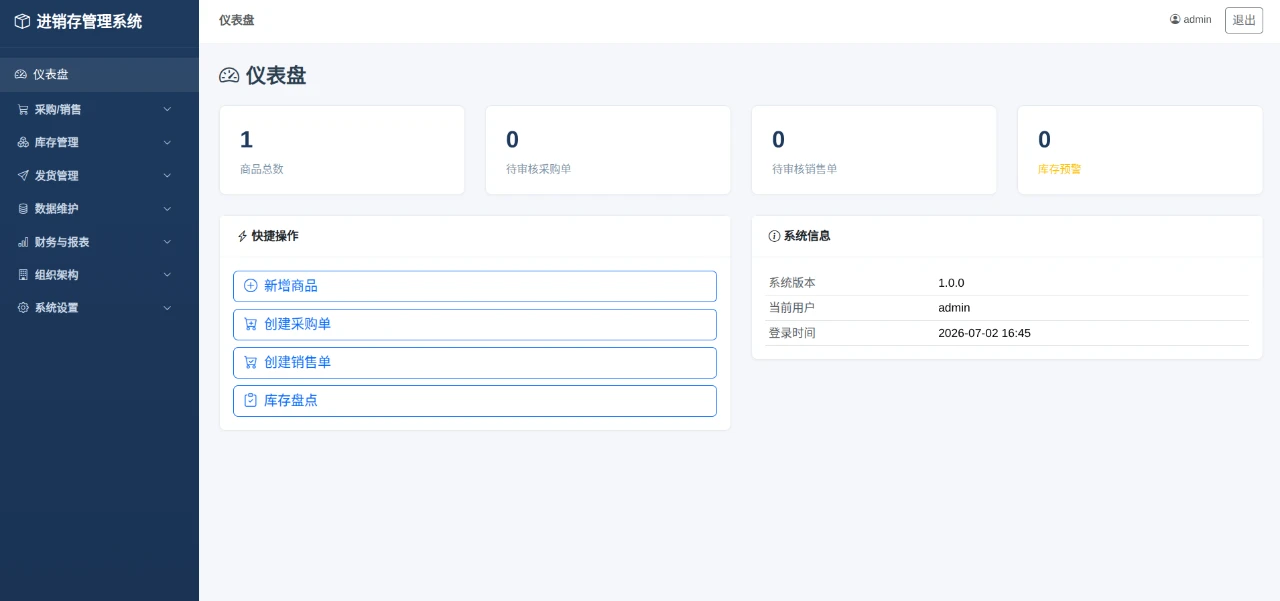Click the 创建采购单 button

pyautogui.click(x=475, y=324)
